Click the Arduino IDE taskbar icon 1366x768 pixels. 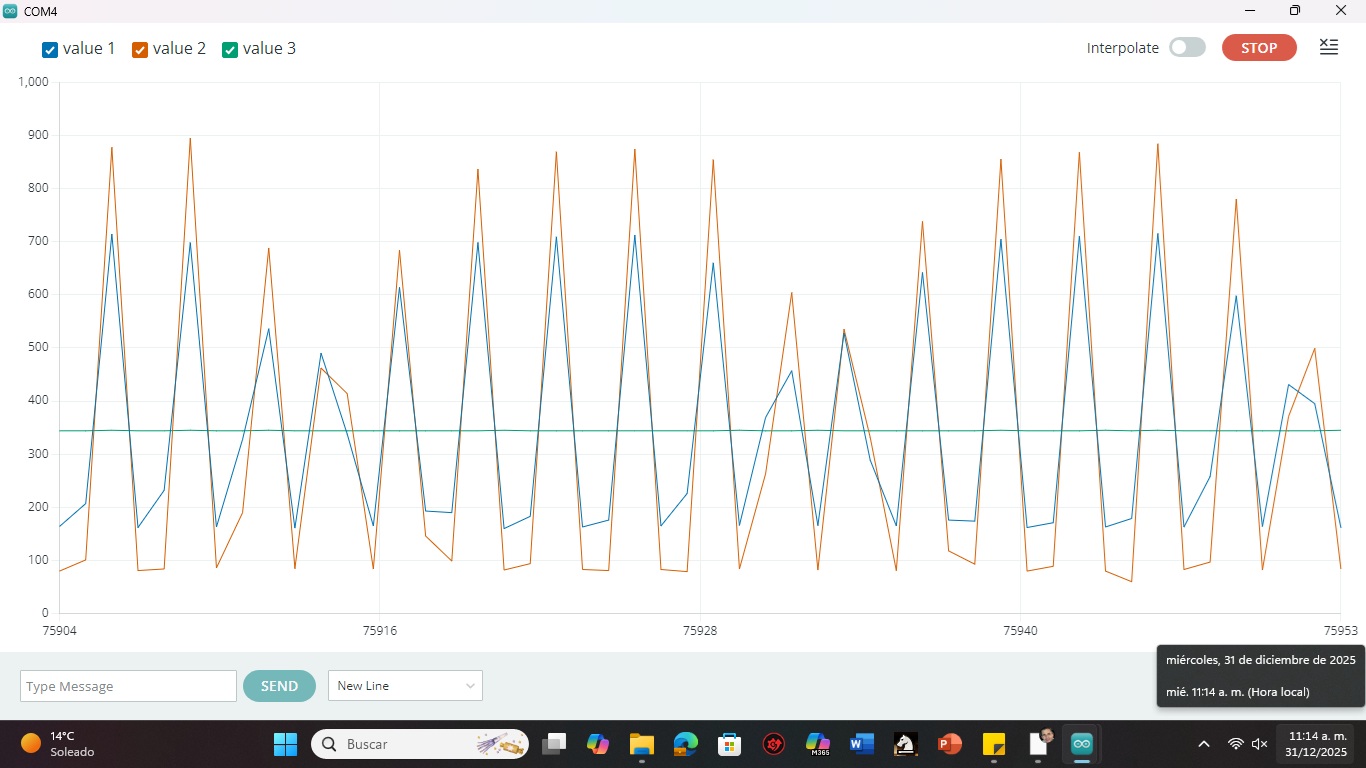click(1081, 744)
